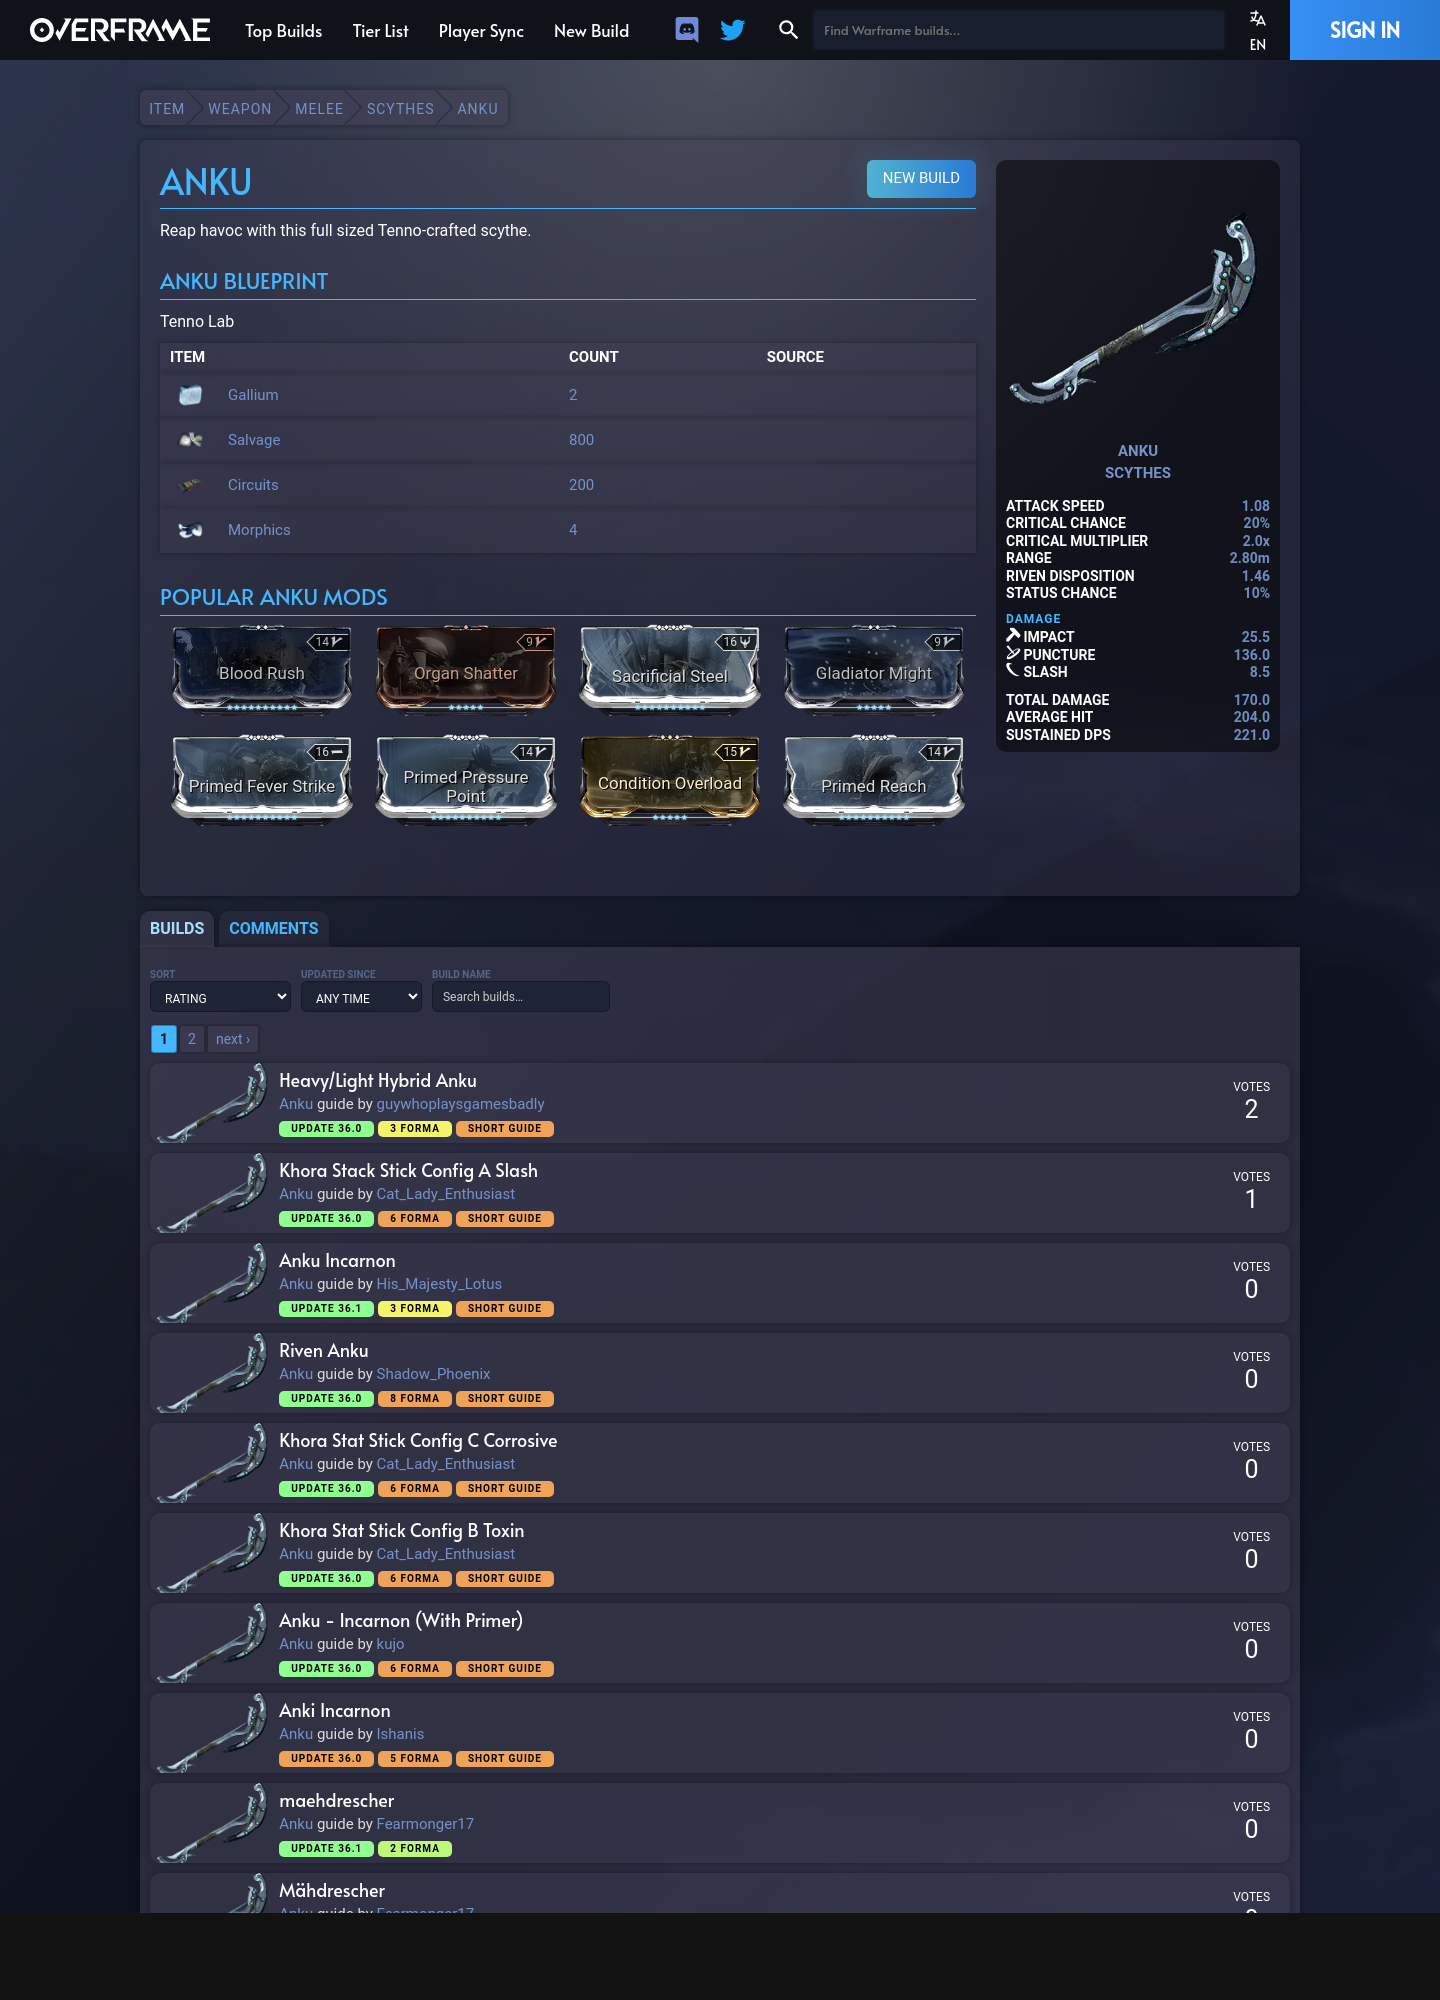Image resolution: width=1440 pixels, height=2000 pixels.
Task: Open Khora Stat Stick Config C Corrosive build
Action: (x=418, y=1440)
